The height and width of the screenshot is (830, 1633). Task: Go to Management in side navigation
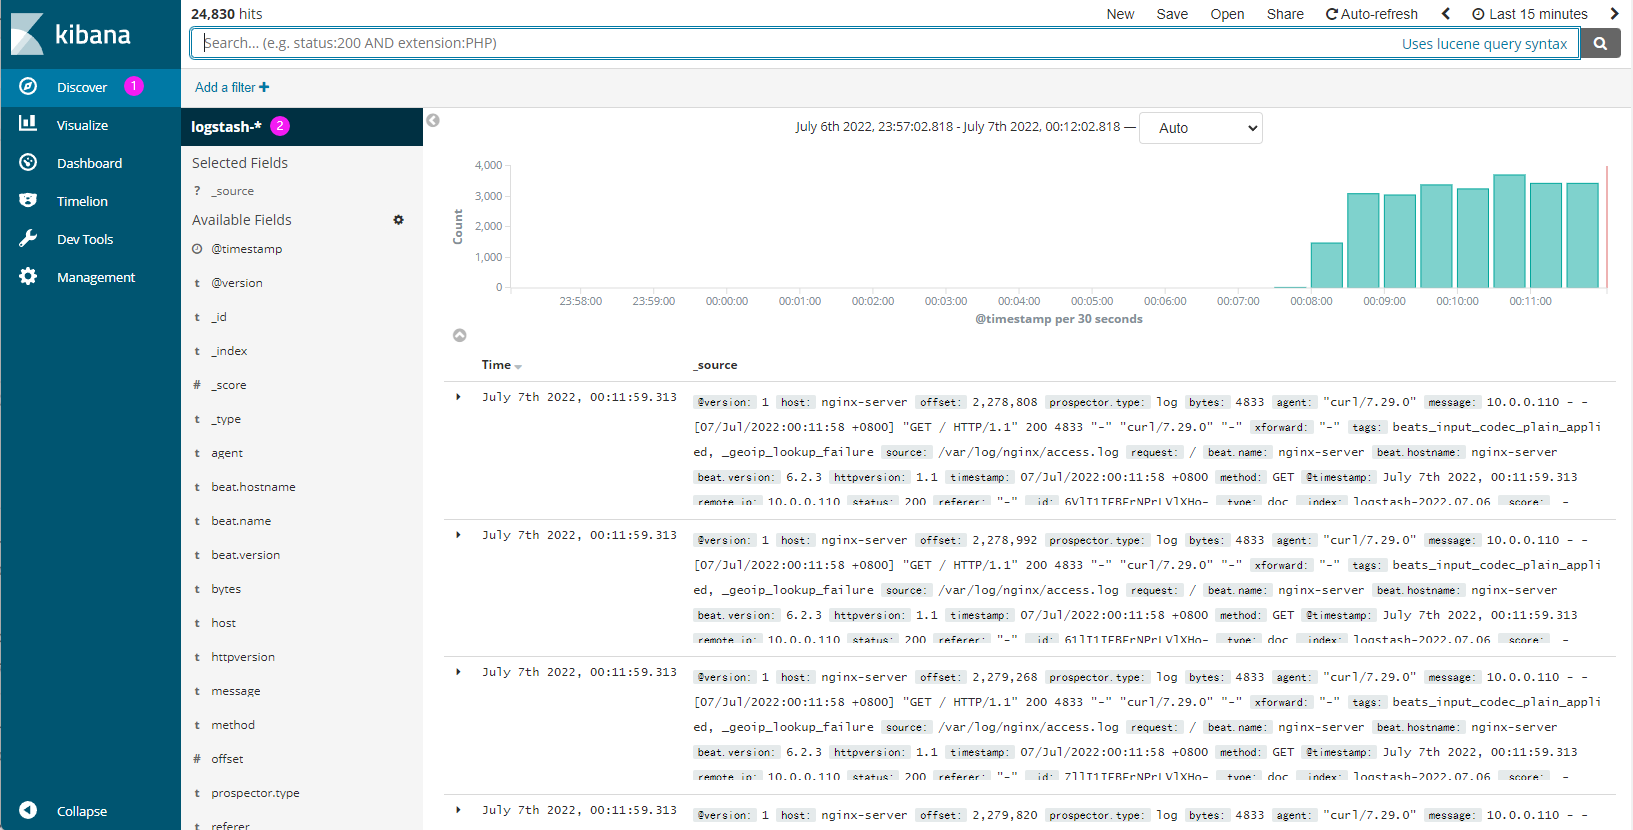tap(96, 277)
